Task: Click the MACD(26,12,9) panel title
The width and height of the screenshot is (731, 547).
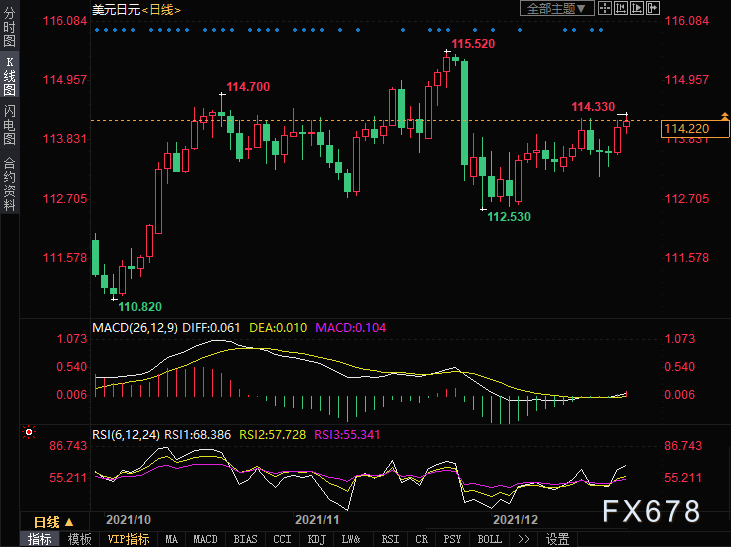Action: click(135, 328)
